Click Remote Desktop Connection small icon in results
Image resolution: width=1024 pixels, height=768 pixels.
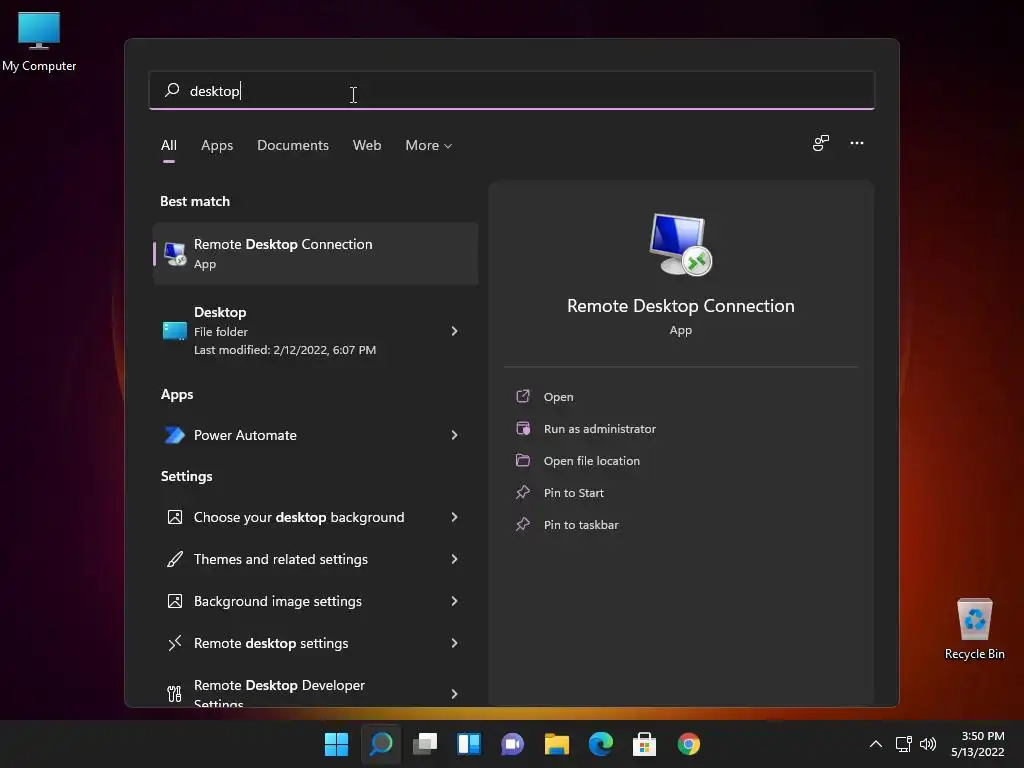pyautogui.click(x=174, y=253)
